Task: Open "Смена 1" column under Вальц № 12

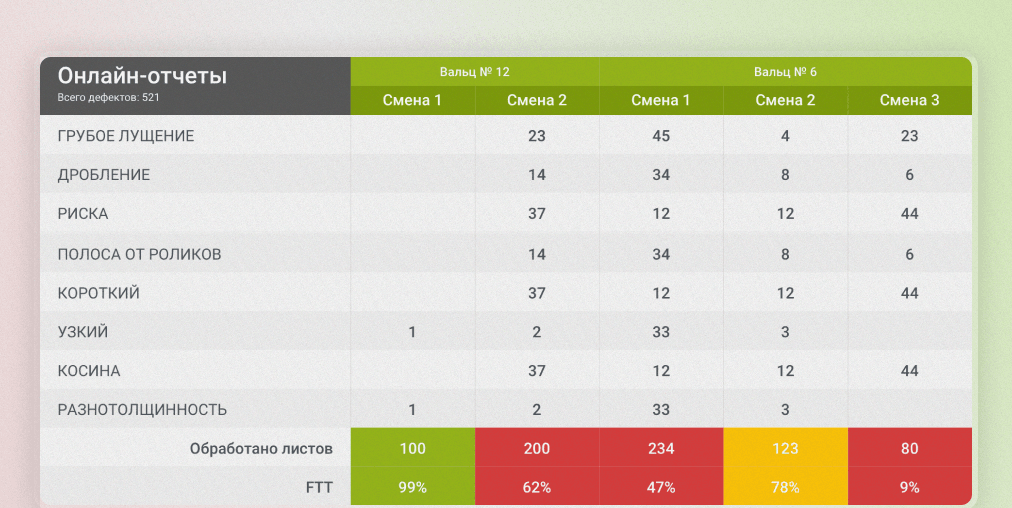Action: click(412, 100)
